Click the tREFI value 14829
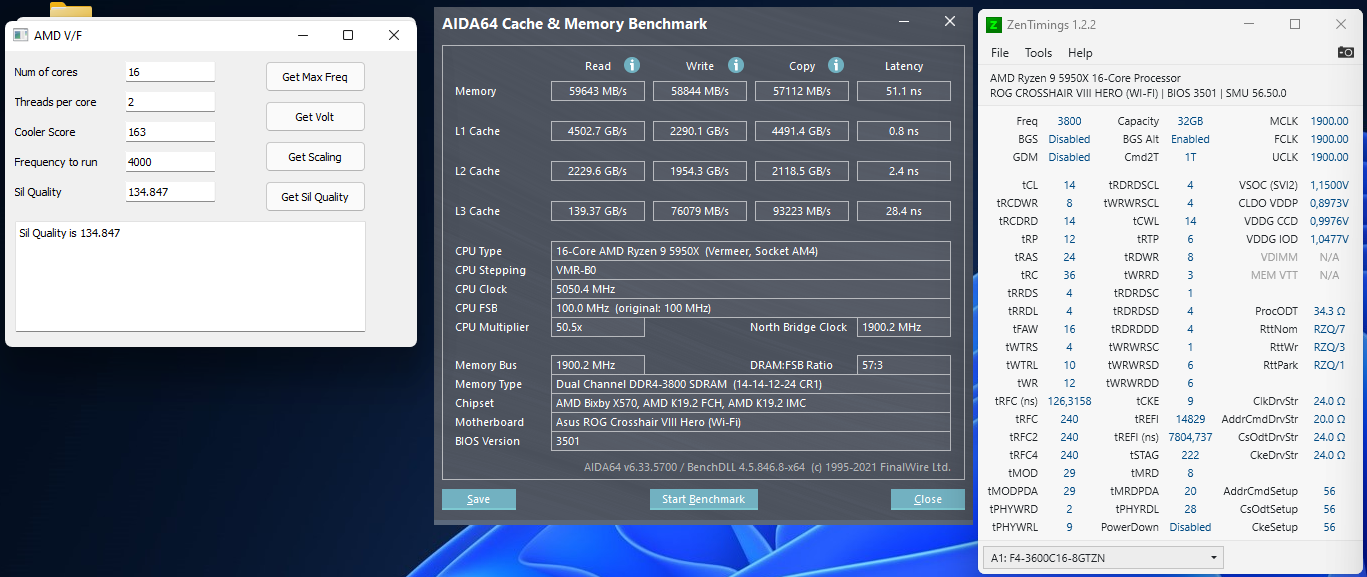 coord(1190,419)
